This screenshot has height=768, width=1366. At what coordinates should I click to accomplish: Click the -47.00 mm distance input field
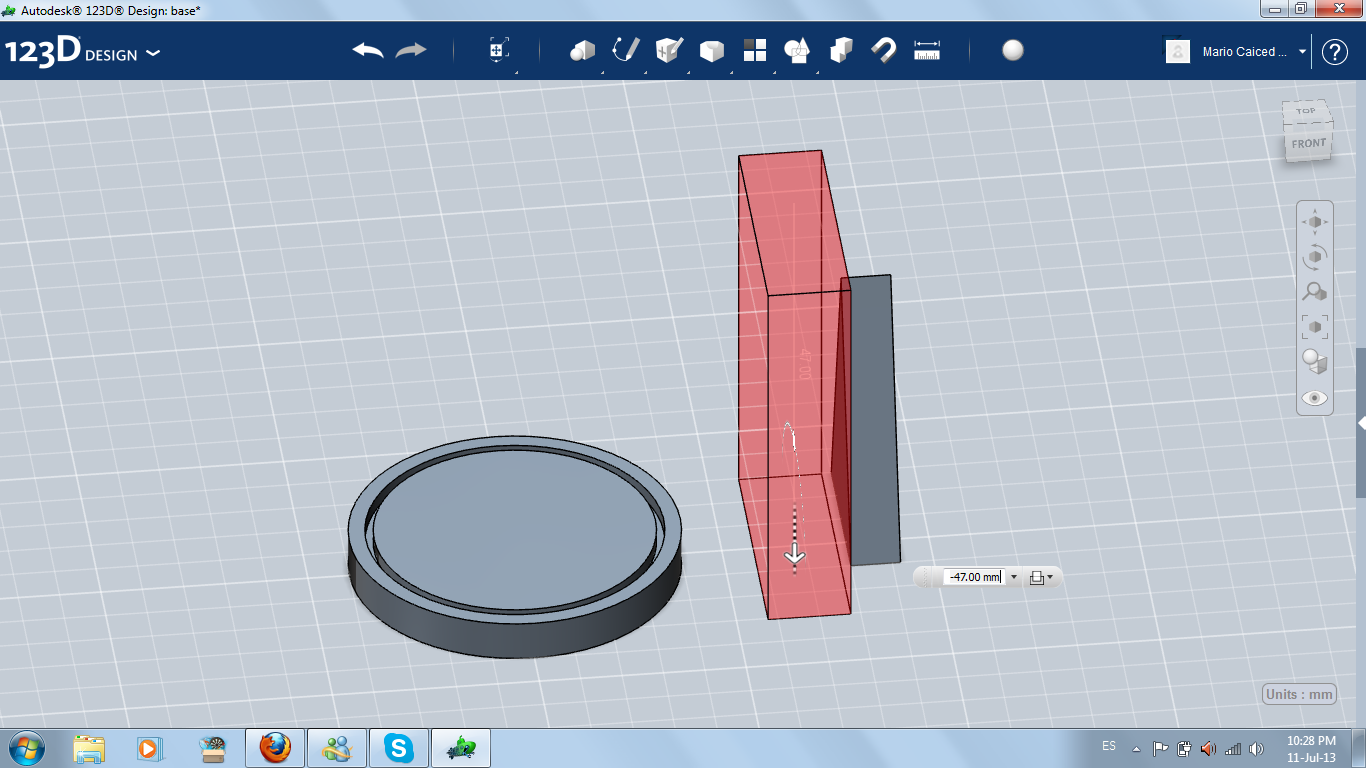click(x=975, y=577)
